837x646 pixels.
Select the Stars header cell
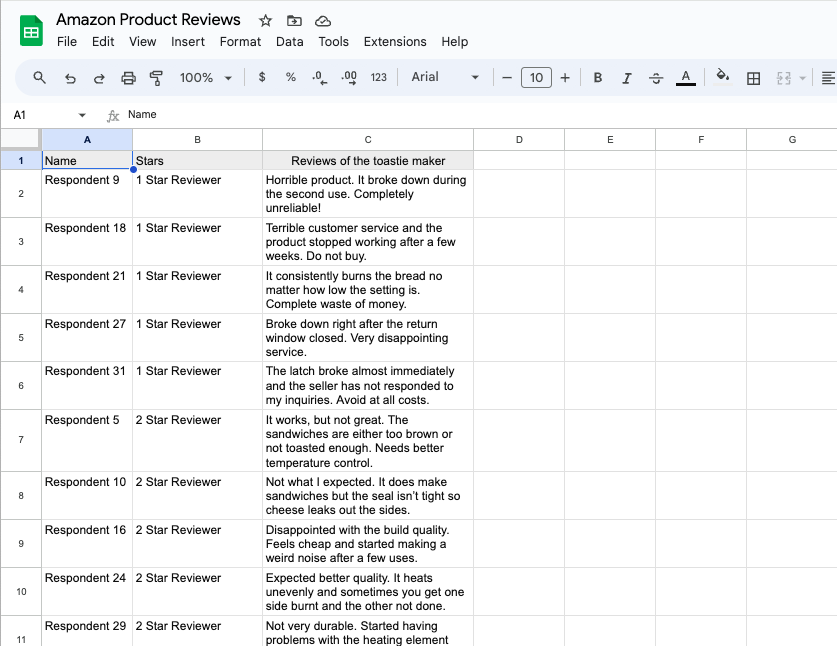coord(198,161)
